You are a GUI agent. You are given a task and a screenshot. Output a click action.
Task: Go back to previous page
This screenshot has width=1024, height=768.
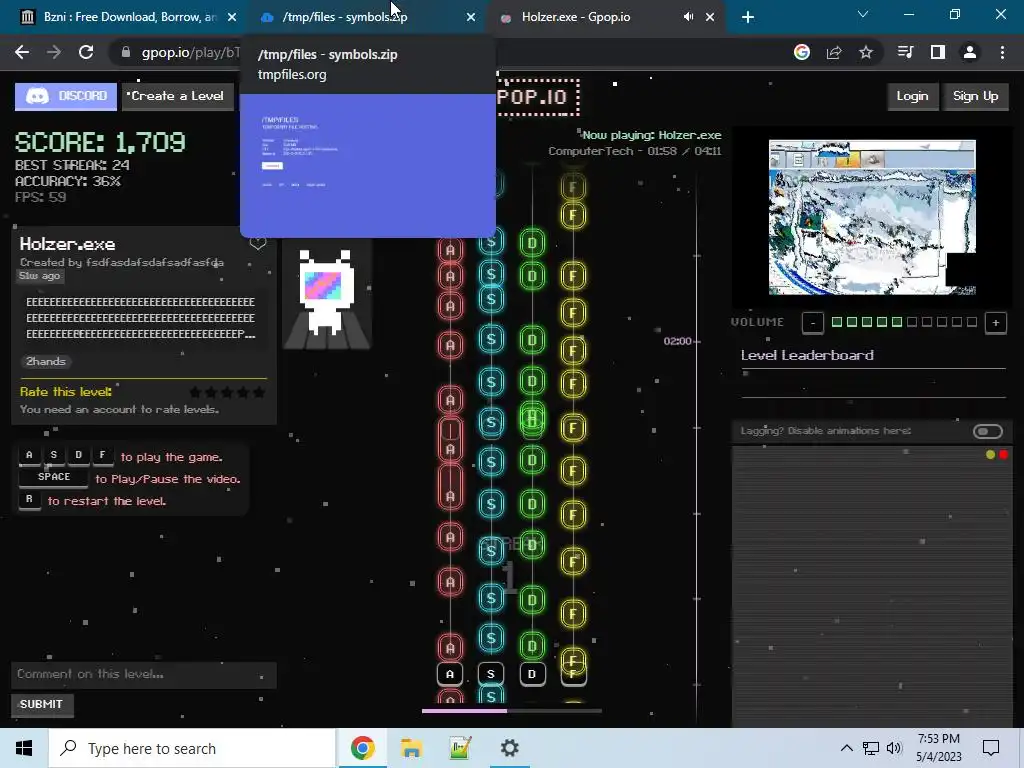click(x=22, y=52)
